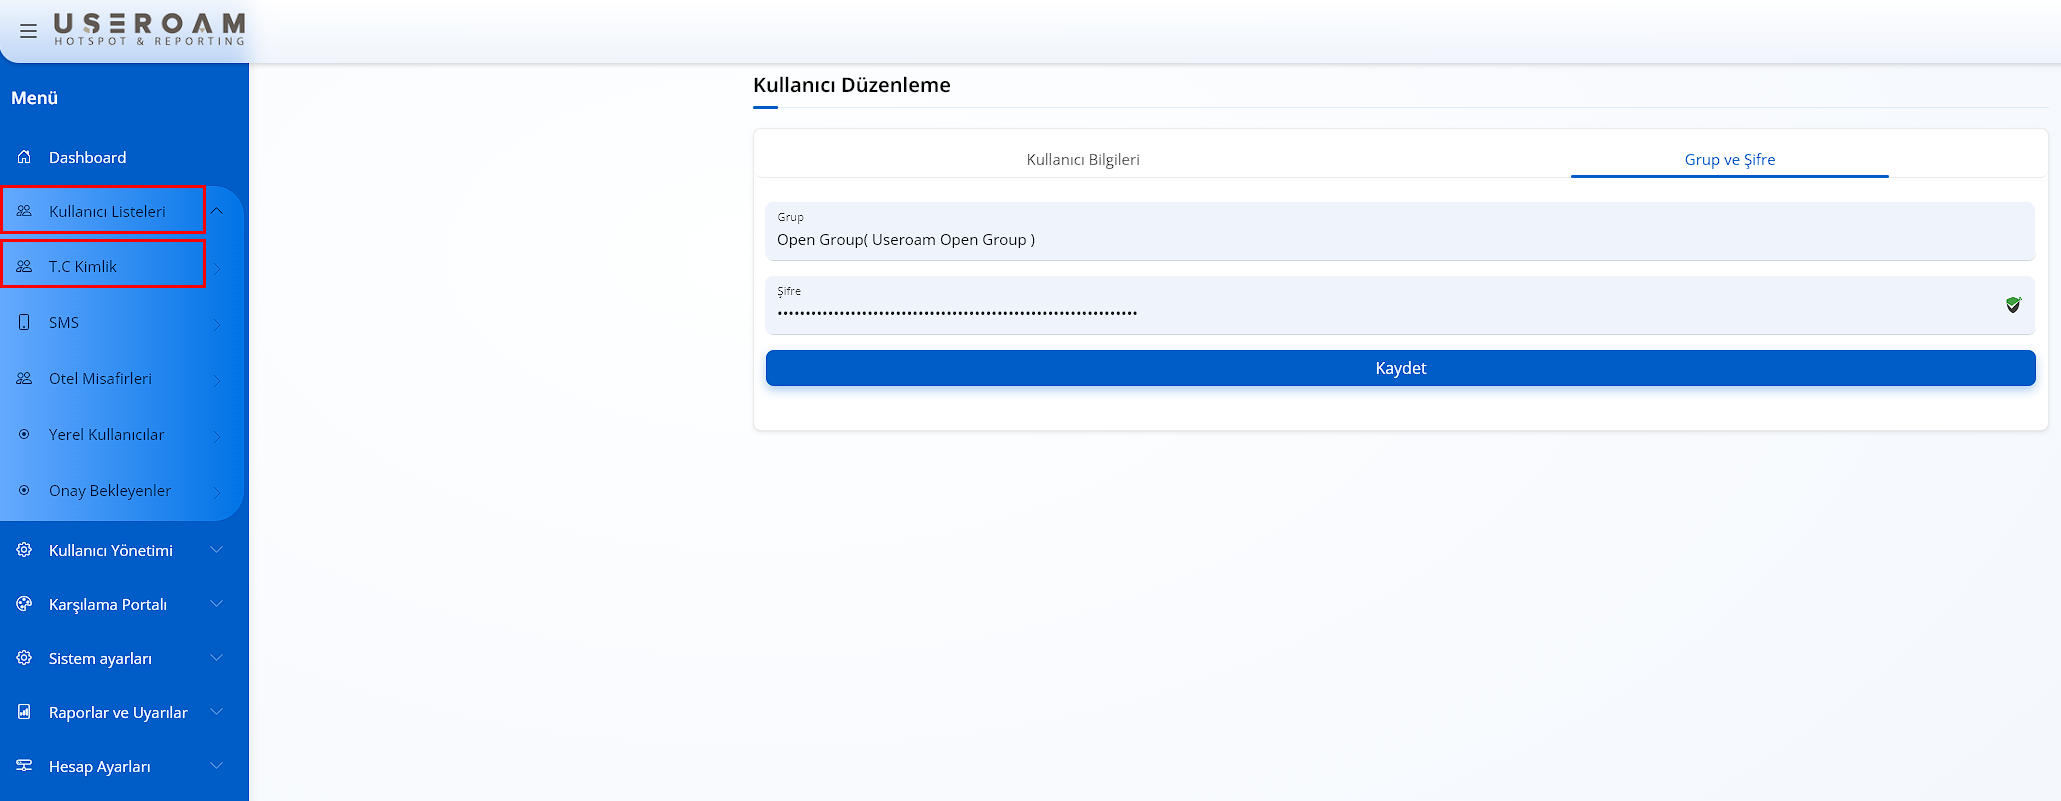2061x801 pixels.
Task: Expand the Kullanıcı Yönetimi menu arrow
Action: click(217, 550)
